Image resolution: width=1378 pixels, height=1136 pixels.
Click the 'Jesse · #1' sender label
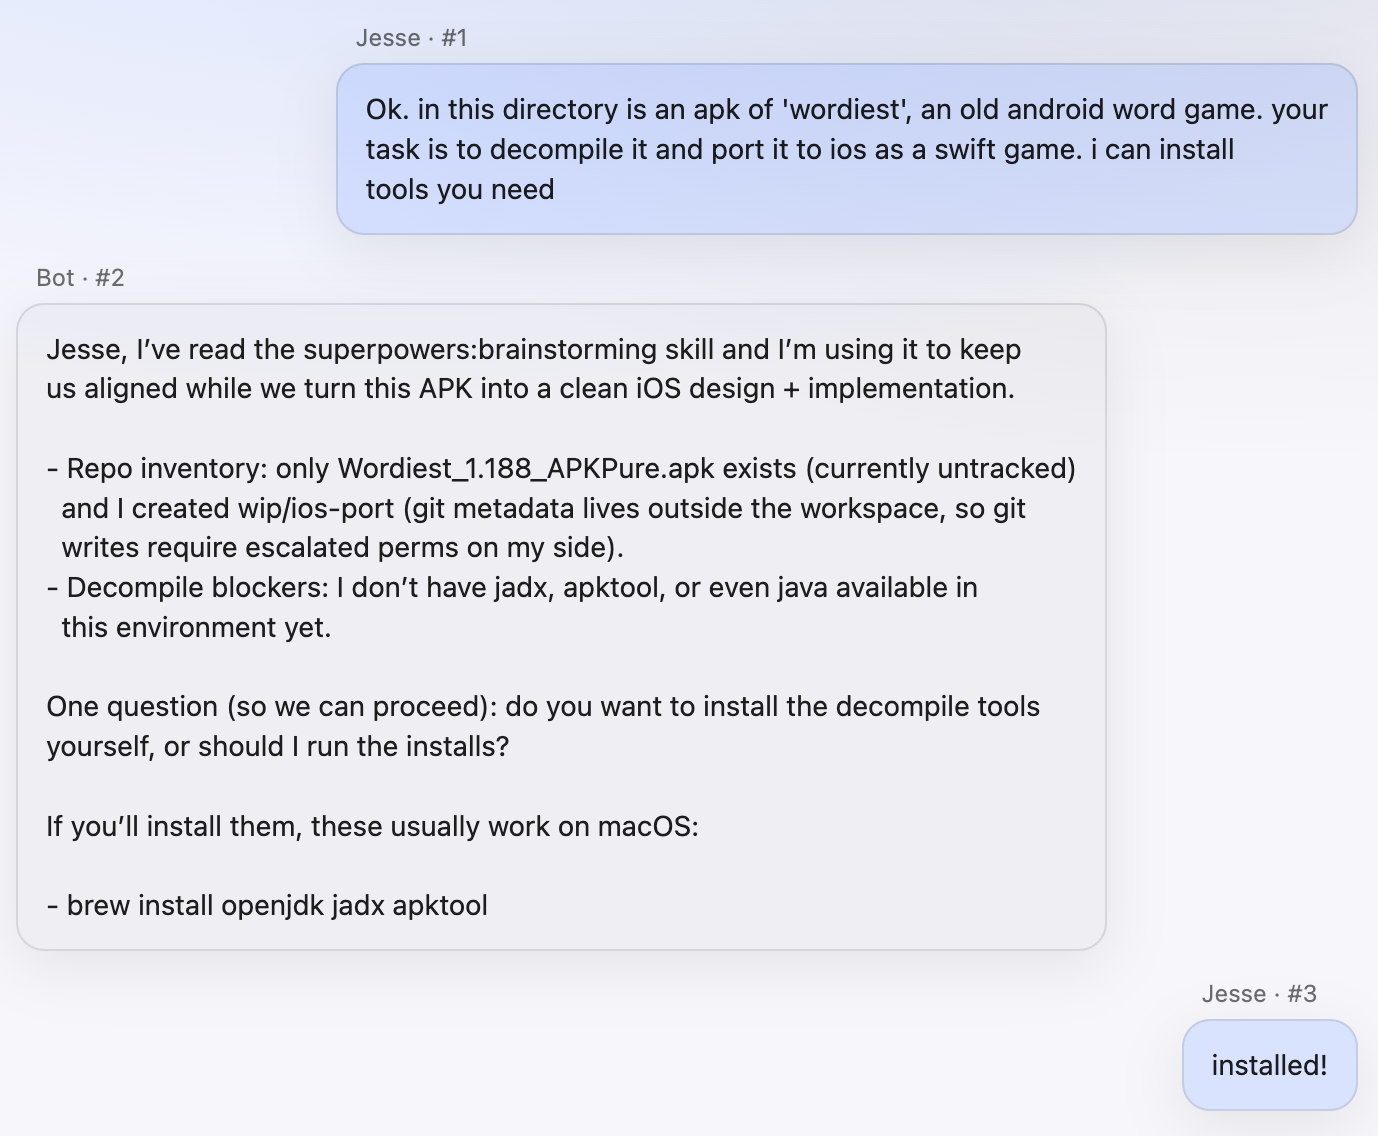click(411, 38)
